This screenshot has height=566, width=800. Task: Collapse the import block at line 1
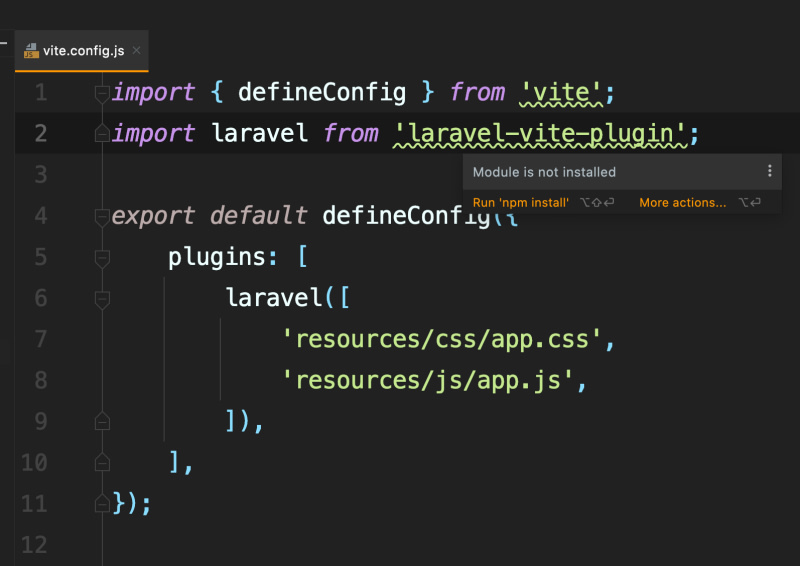(102, 93)
